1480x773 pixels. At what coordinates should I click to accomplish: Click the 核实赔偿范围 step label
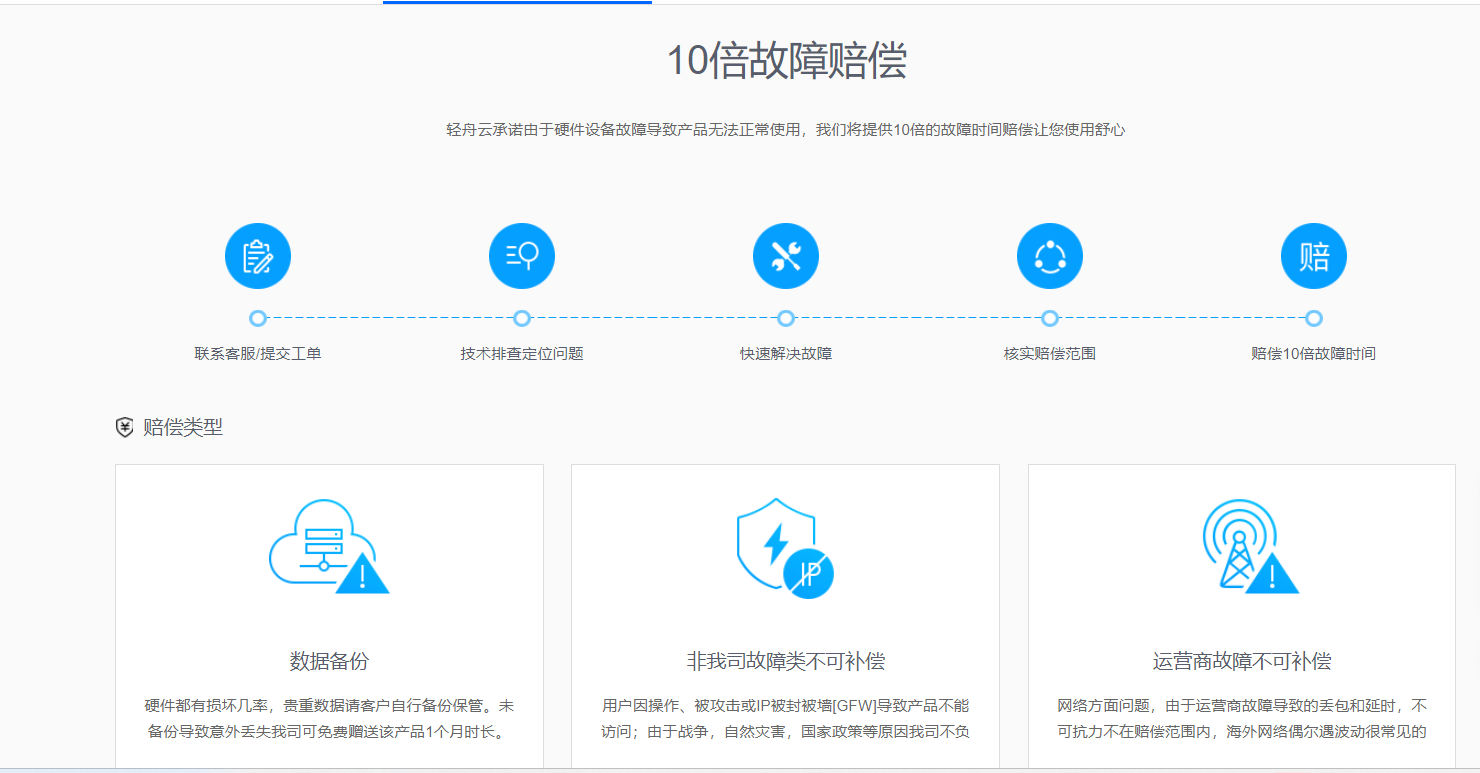click(x=1050, y=354)
